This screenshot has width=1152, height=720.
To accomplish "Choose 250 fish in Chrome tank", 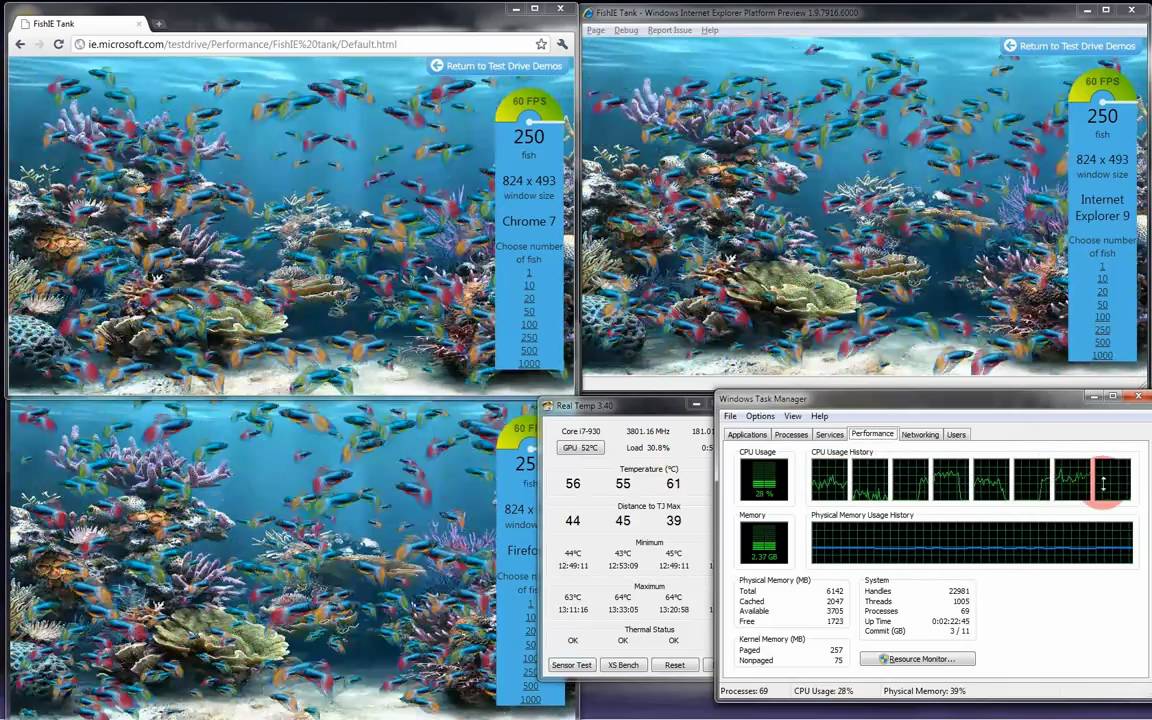I will (x=529, y=338).
